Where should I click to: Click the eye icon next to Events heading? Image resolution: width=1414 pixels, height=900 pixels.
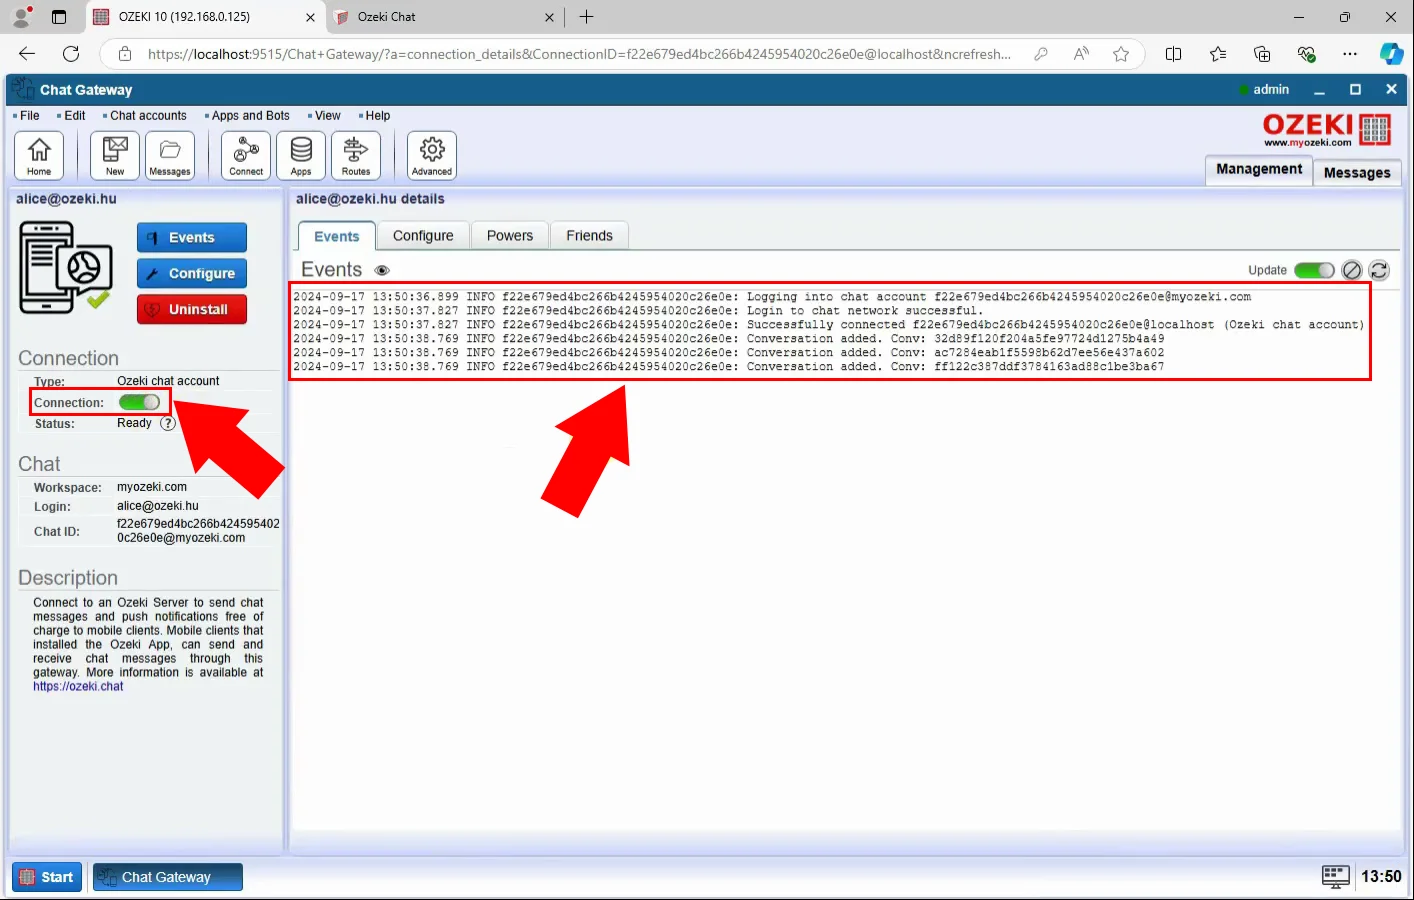click(x=381, y=271)
